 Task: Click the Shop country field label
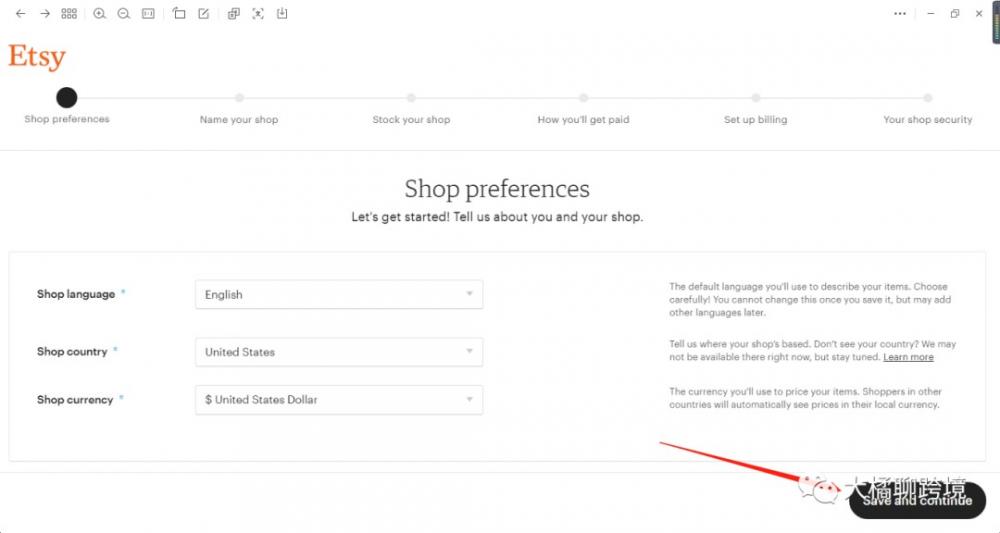tap(72, 351)
